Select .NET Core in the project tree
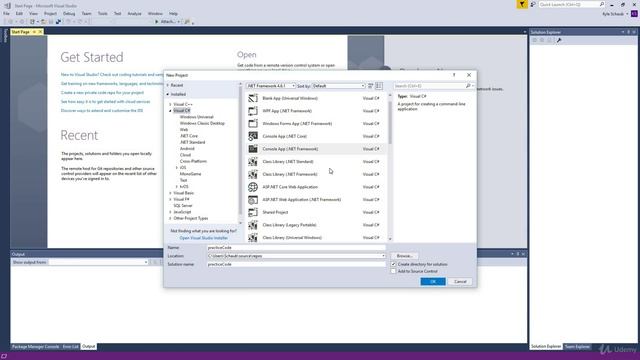Viewport: 640px width, 360px height. [x=189, y=136]
